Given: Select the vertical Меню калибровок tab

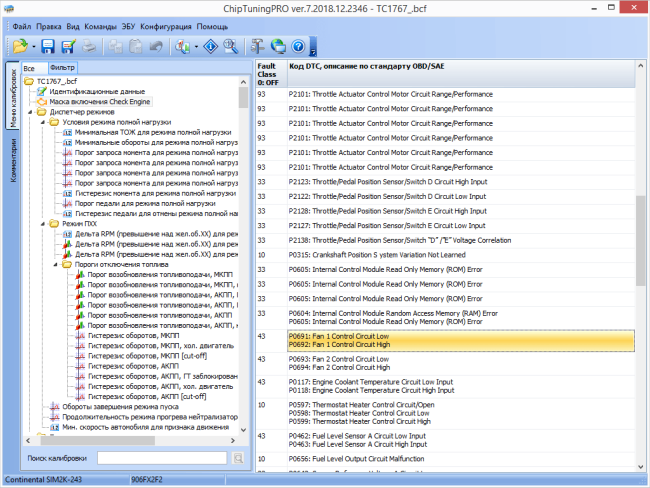Looking at the screenshot, I should [x=13, y=96].
